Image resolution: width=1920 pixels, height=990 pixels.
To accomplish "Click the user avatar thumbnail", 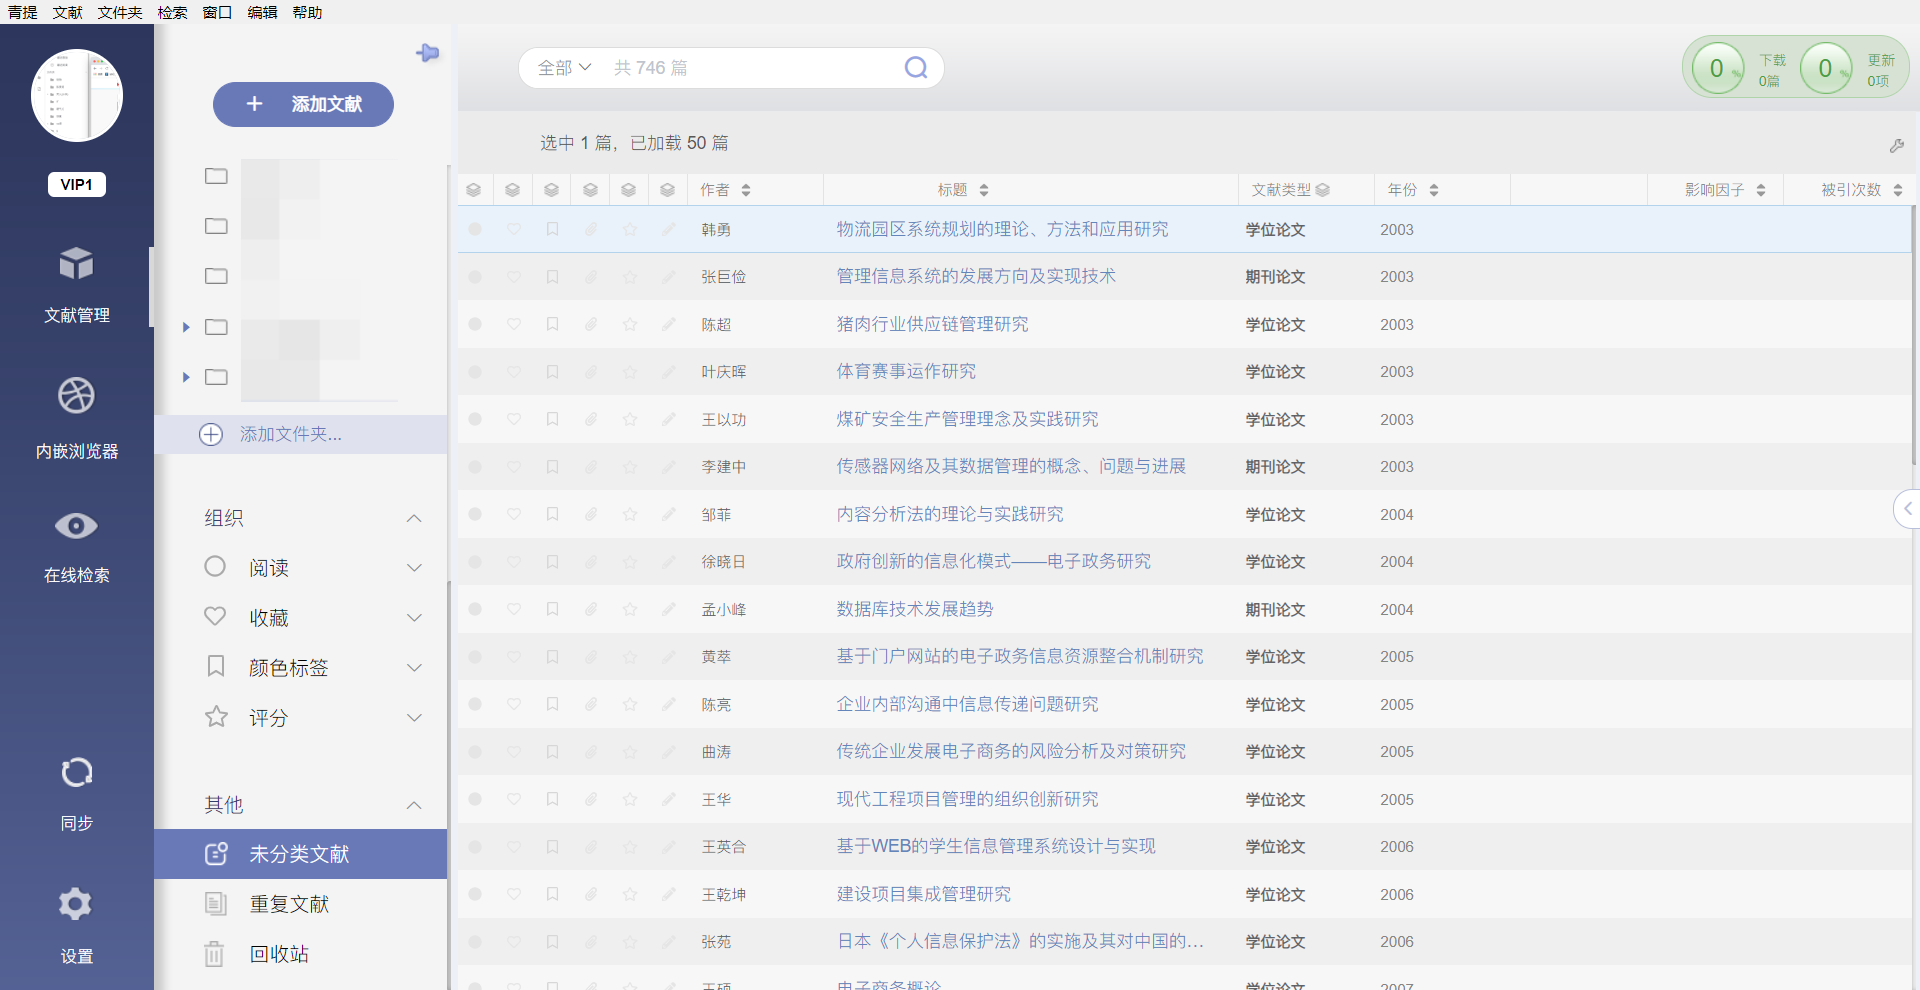I will pos(77,96).
